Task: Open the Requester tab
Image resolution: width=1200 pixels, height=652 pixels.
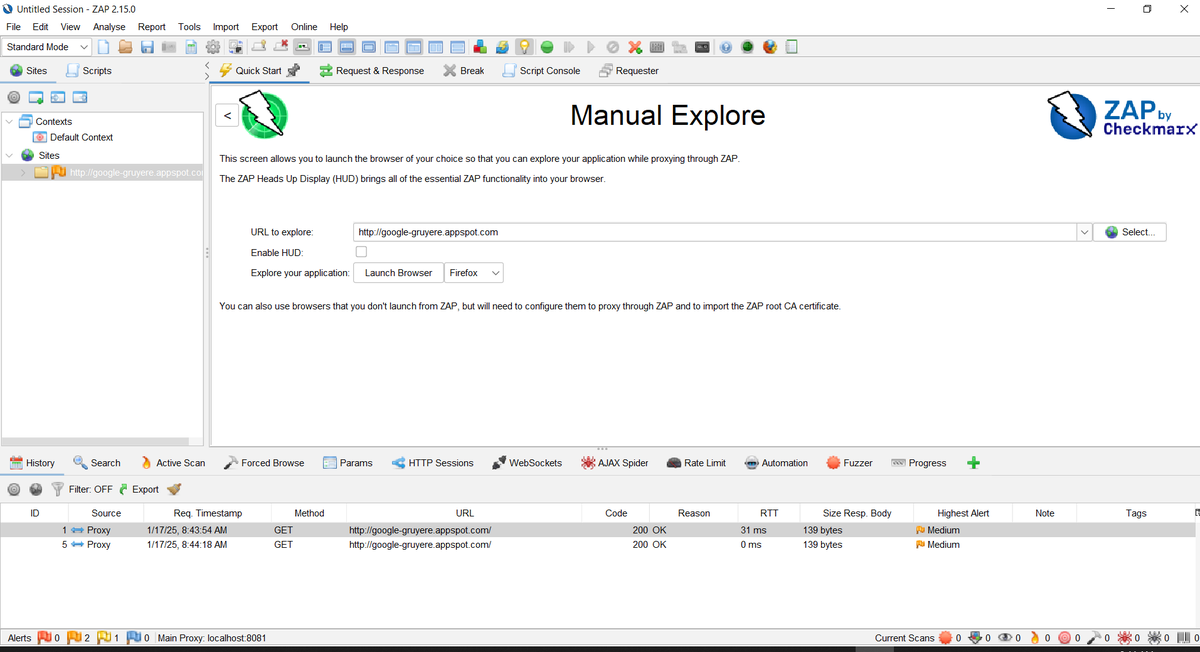Action: pos(628,71)
